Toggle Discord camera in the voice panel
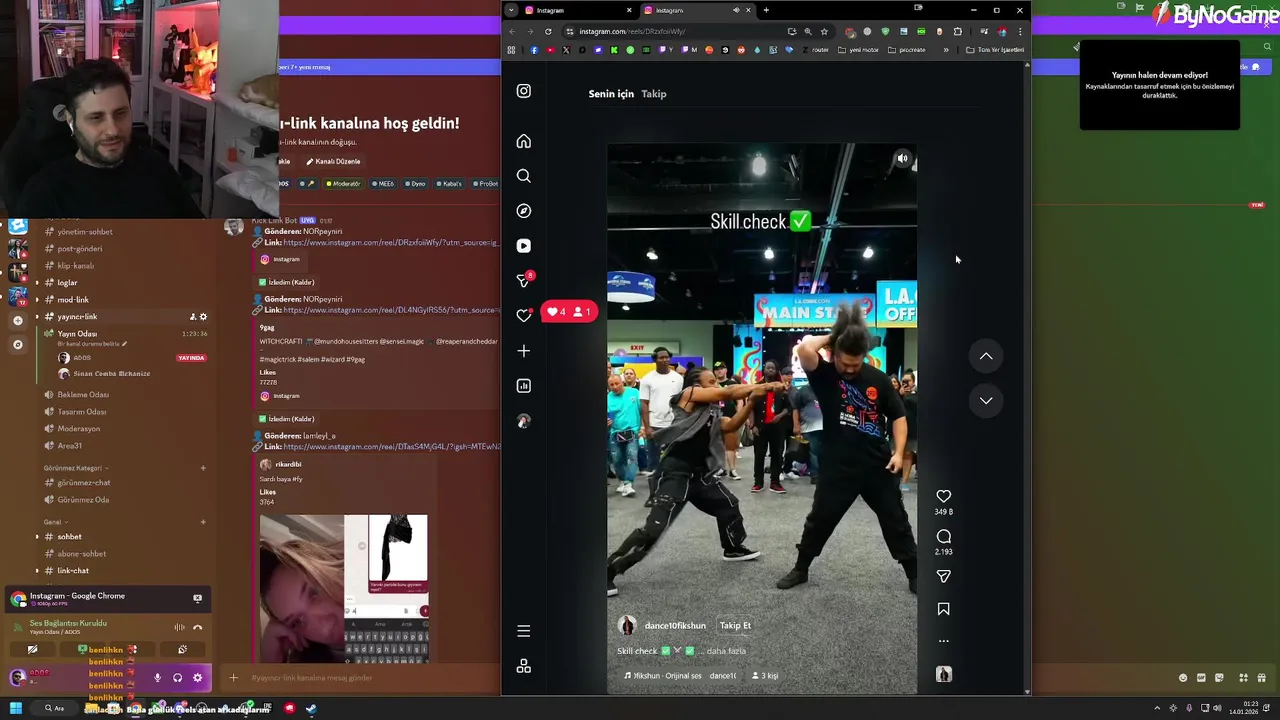 click(32, 650)
